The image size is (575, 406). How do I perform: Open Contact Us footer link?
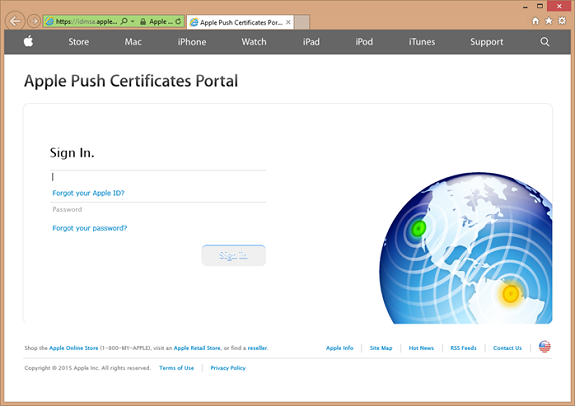(x=507, y=348)
